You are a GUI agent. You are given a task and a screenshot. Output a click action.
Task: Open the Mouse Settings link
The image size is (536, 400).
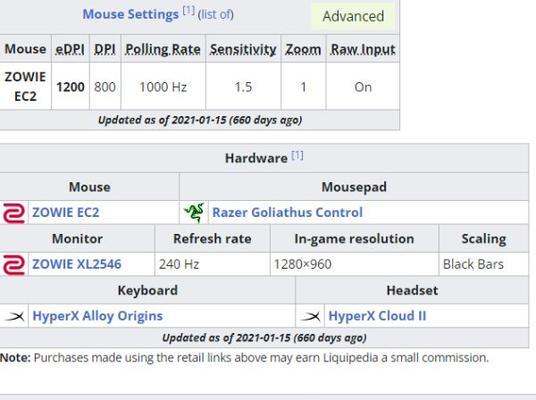[x=131, y=14]
